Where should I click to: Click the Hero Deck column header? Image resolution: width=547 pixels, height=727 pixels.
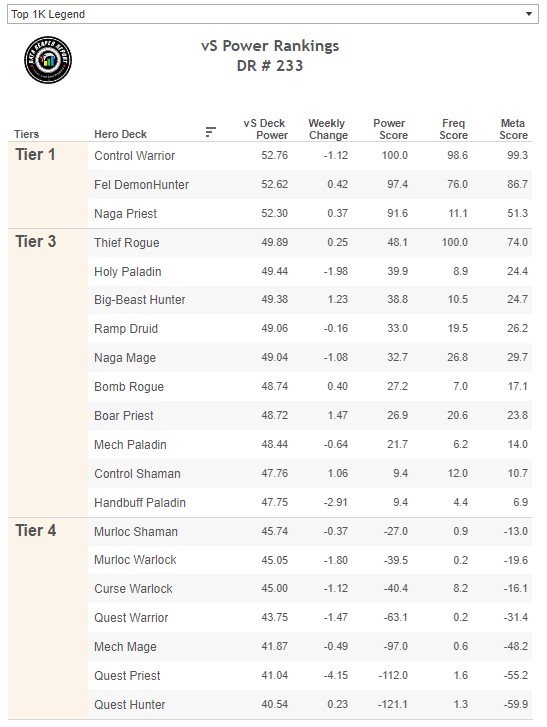(x=120, y=134)
